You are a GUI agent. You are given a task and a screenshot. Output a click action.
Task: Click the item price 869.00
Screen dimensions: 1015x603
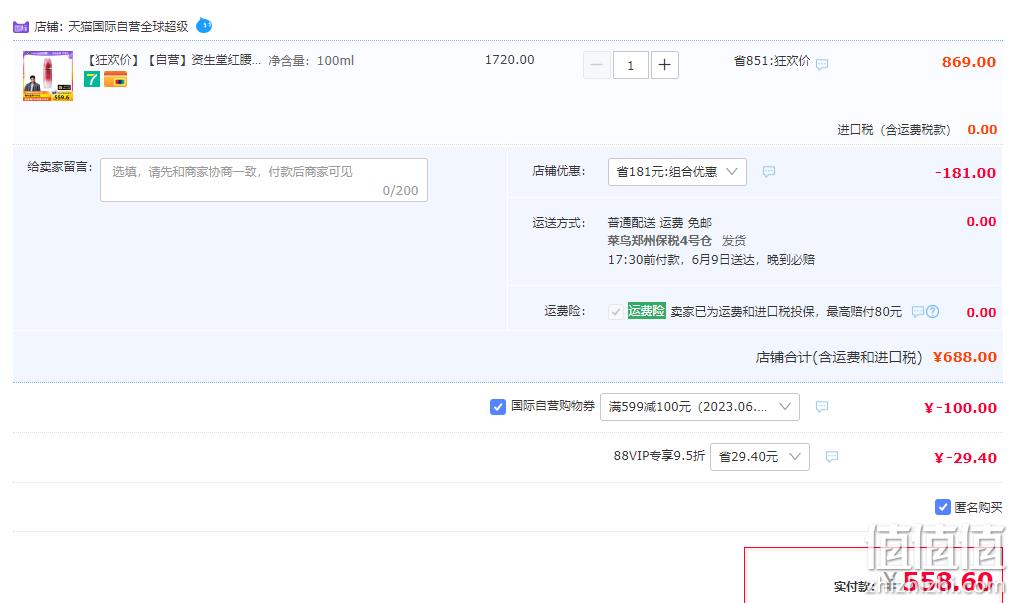pos(968,62)
